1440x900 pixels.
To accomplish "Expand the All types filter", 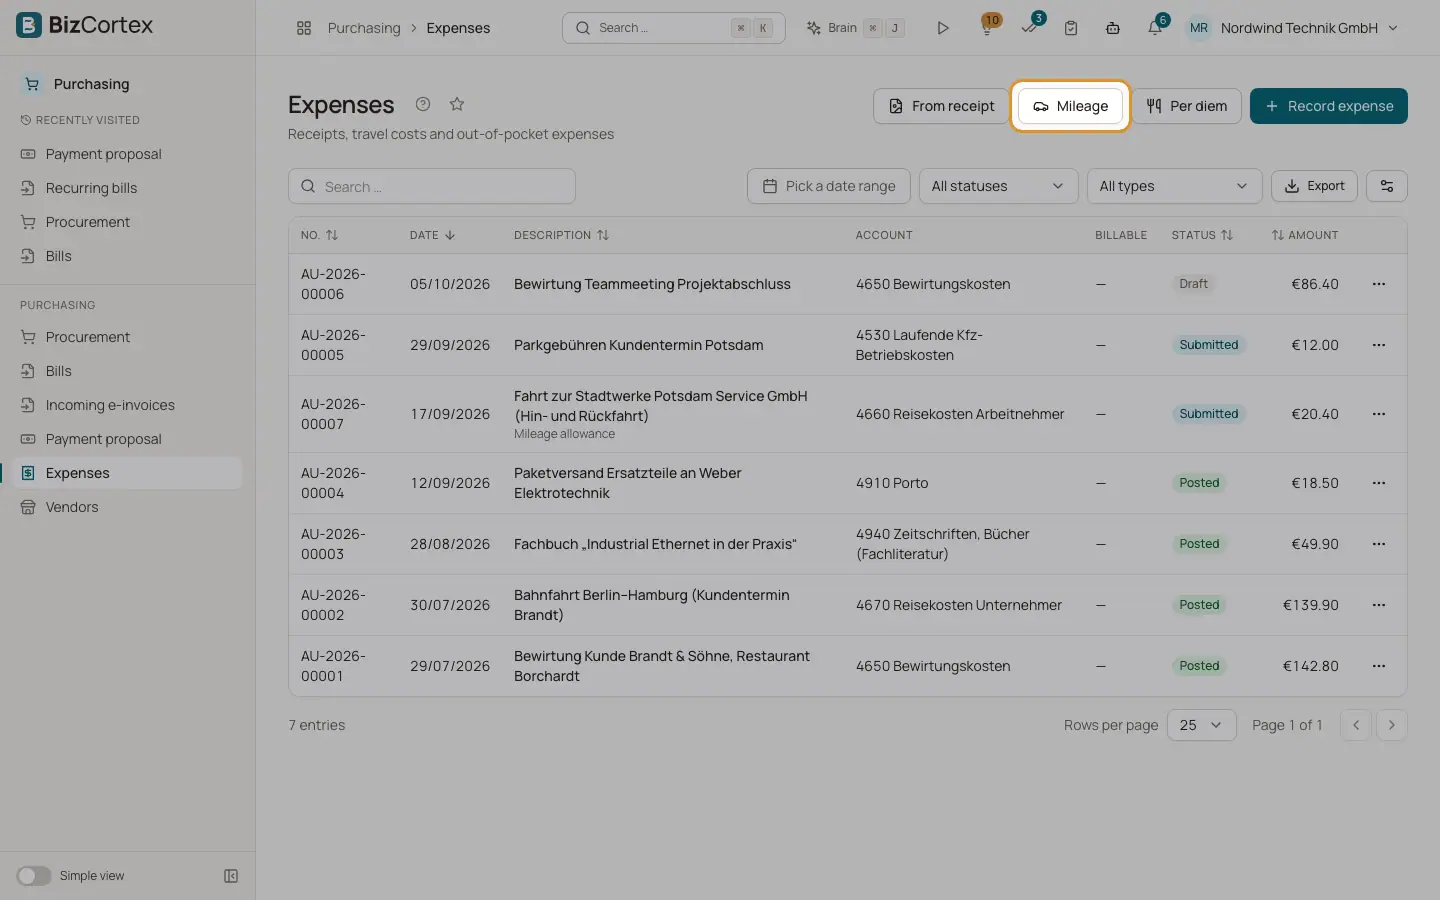I will click(1174, 186).
